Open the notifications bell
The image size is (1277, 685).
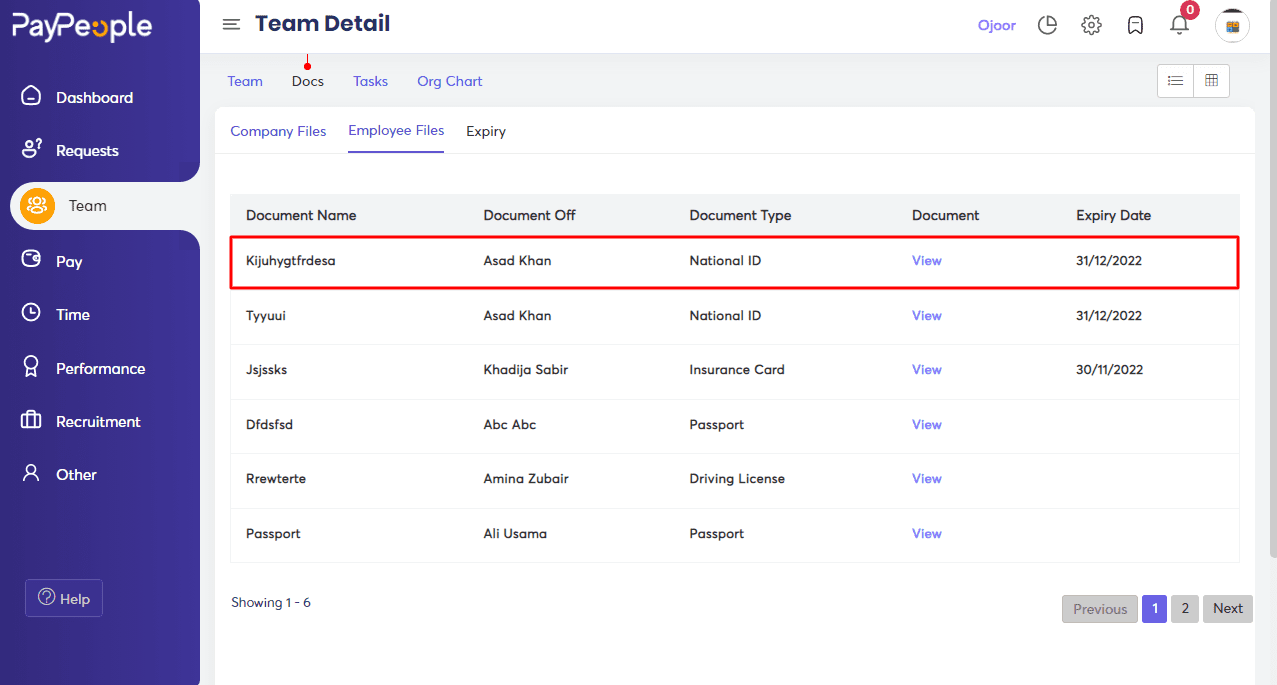(x=1179, y=25)
